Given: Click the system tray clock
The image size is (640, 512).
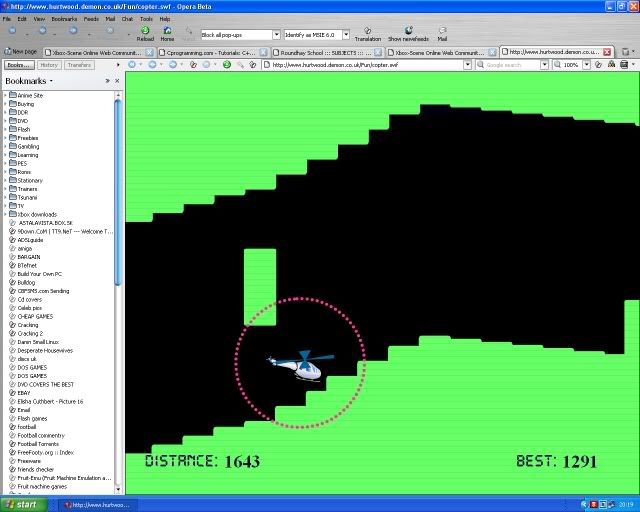Looking at the screenshot, I should [x=626, y=505].
